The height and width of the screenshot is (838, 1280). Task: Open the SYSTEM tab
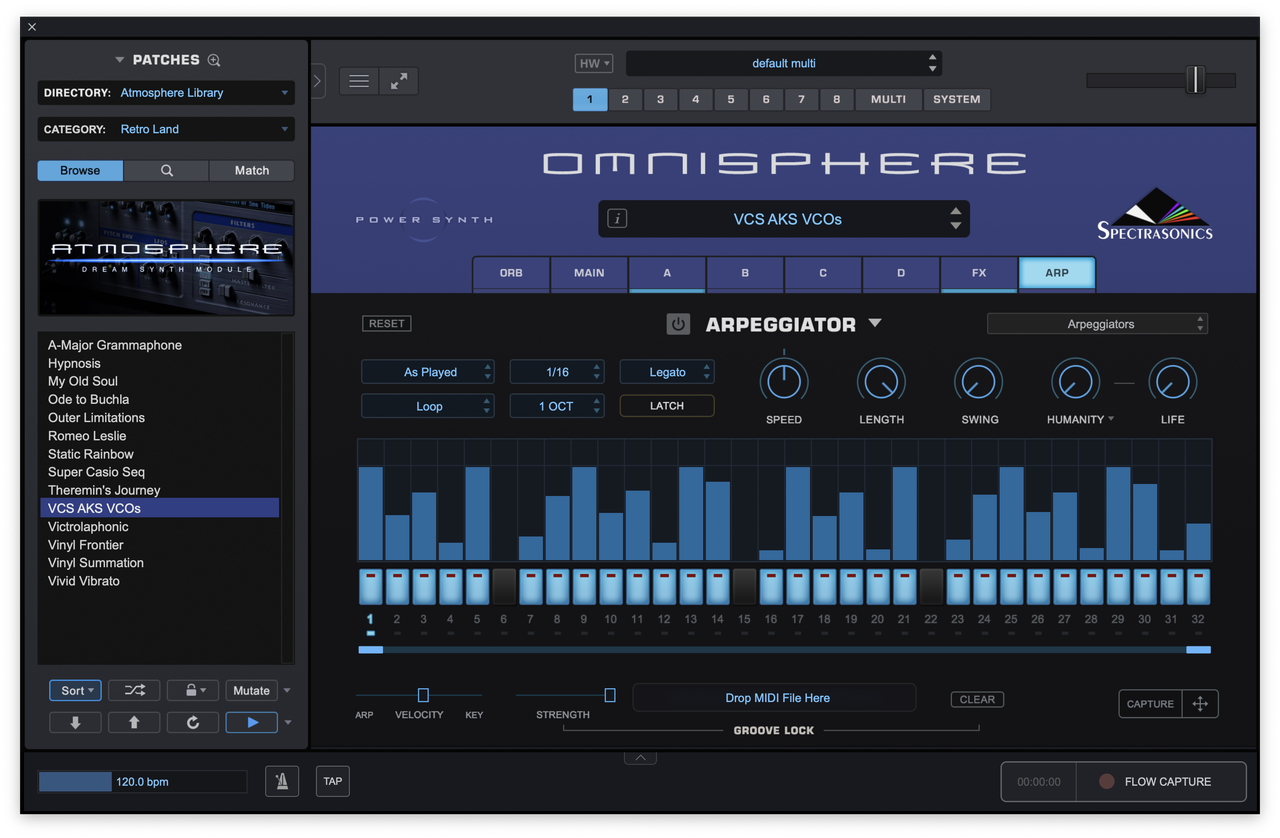click(x=957, y=99)
